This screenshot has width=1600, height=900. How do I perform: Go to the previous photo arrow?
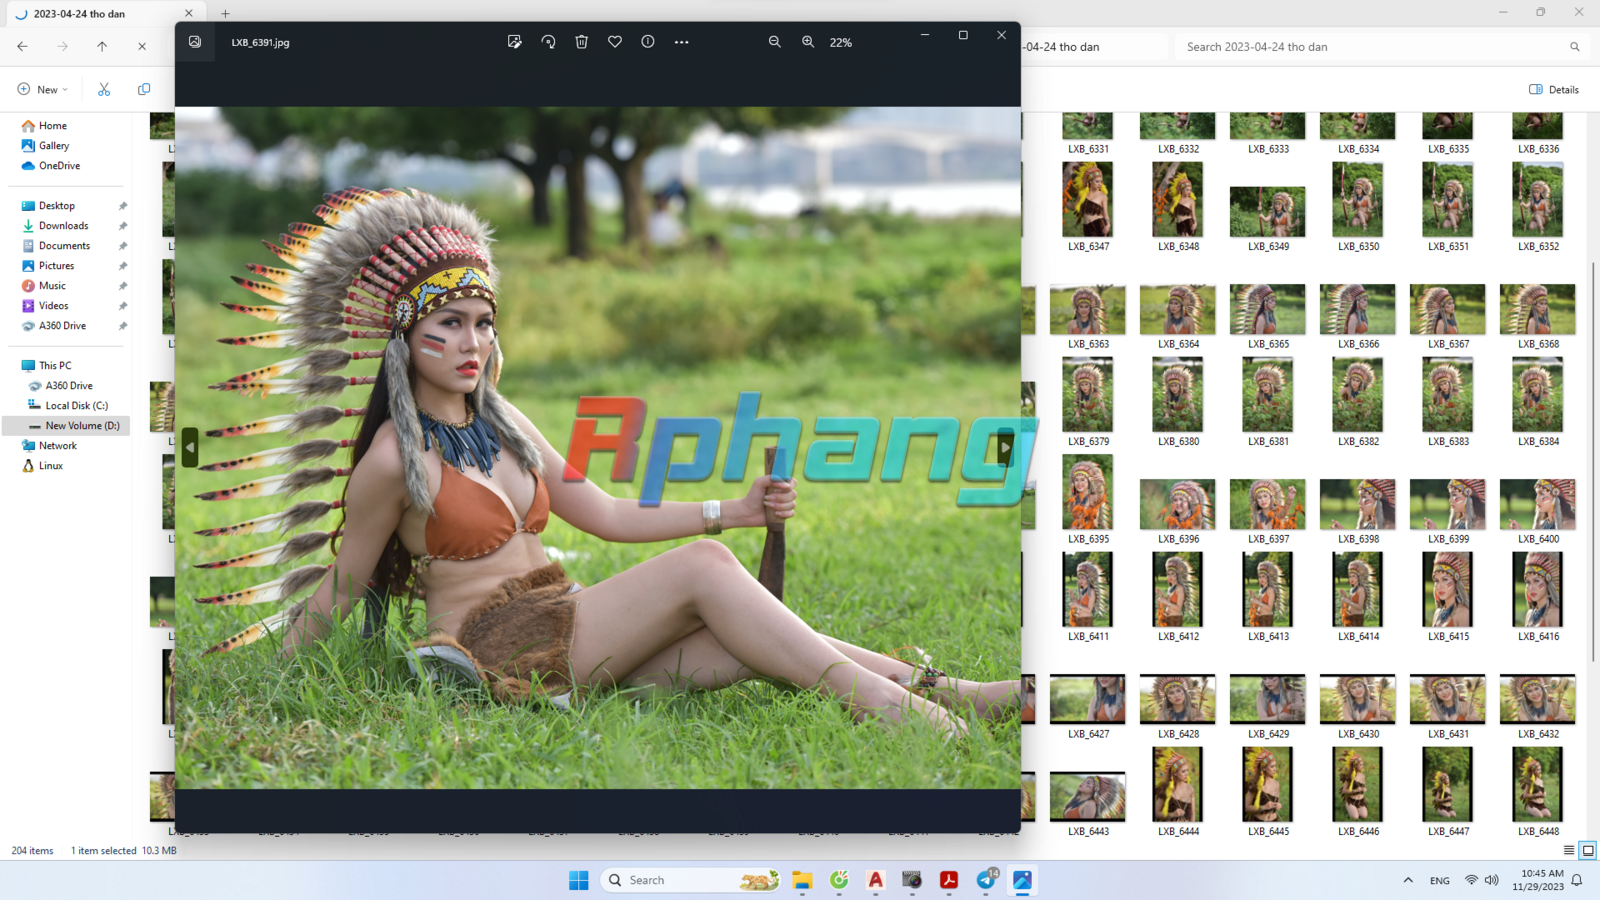click(189, 447)
